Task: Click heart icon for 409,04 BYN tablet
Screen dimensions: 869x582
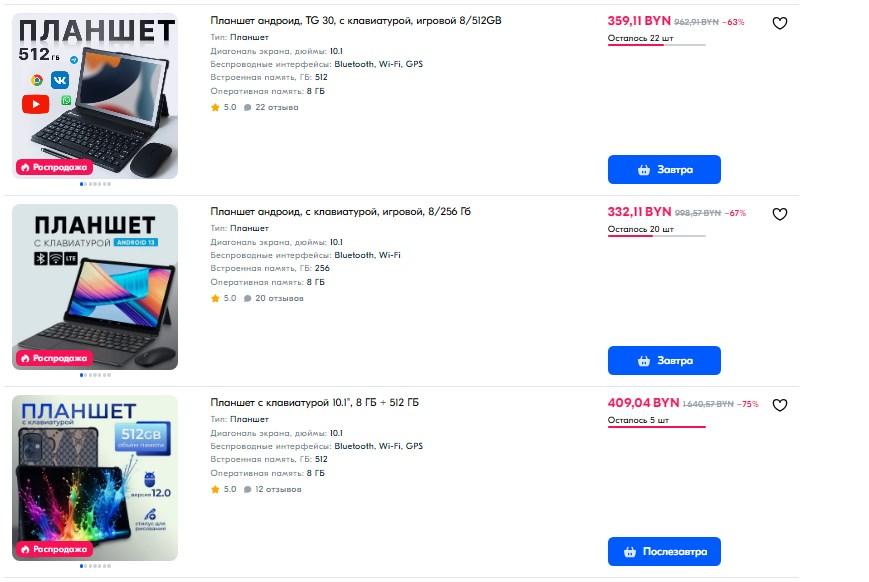Action: click(780, 405)
